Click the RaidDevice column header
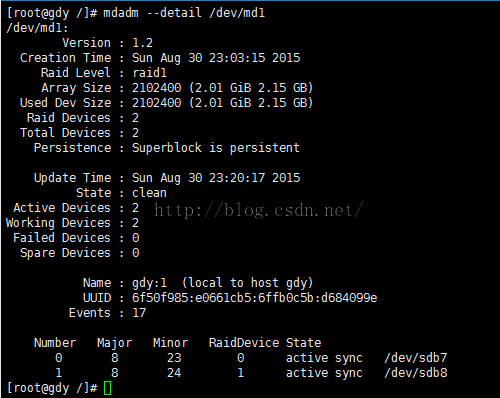Screen dimensions: 500x398 pyautogui.click(x=244, y=343)
